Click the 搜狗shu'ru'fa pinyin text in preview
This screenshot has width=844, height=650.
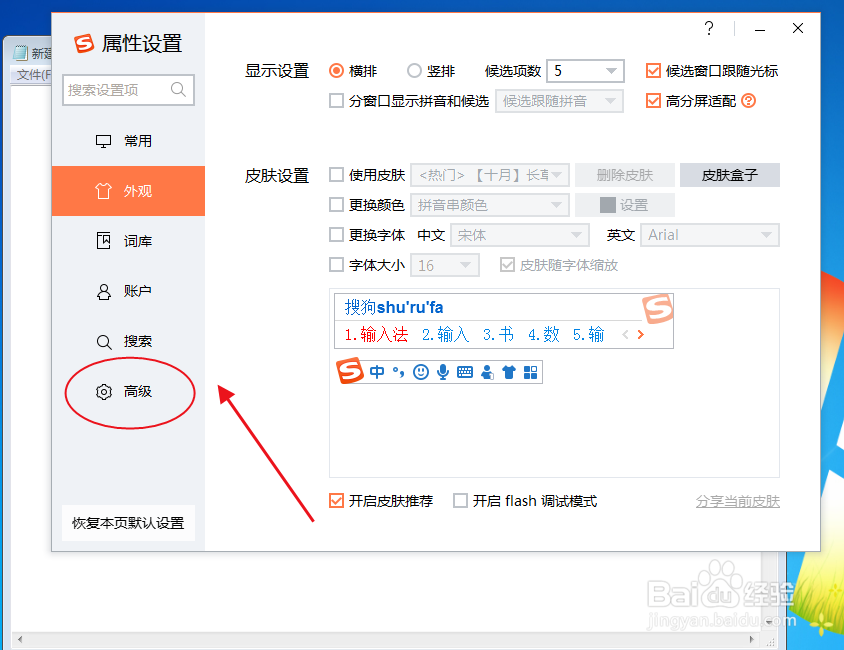coord(393,307)
